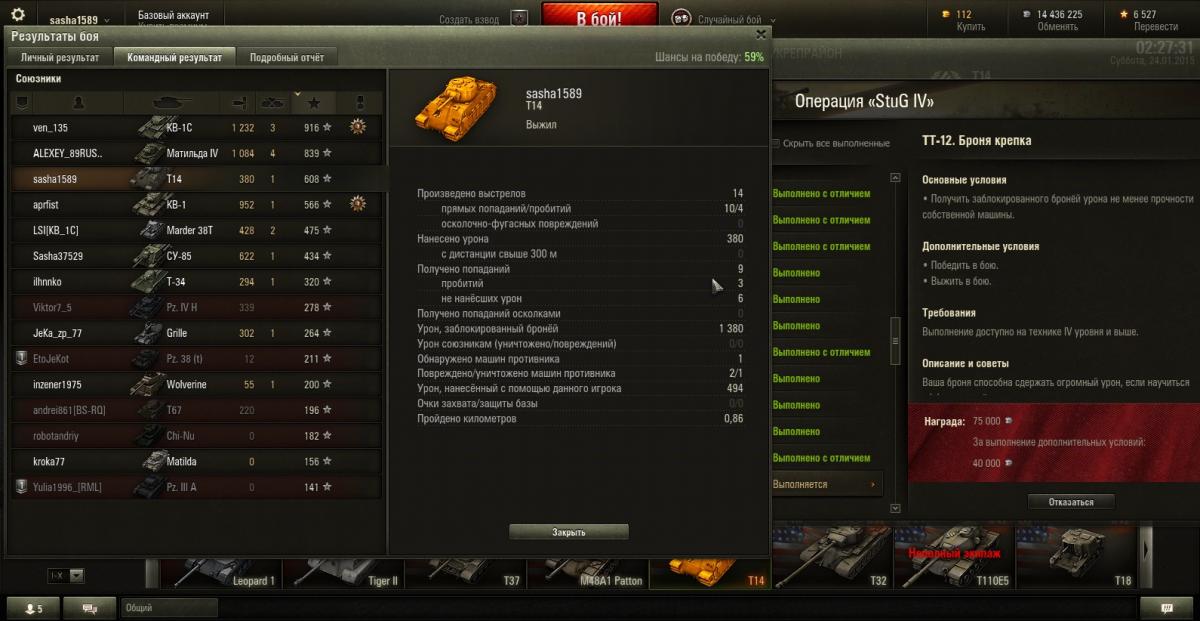Sort allies by the destroyed vehicles column icon
Viewport: 1200px width, 621px height.
pos(273,103)
